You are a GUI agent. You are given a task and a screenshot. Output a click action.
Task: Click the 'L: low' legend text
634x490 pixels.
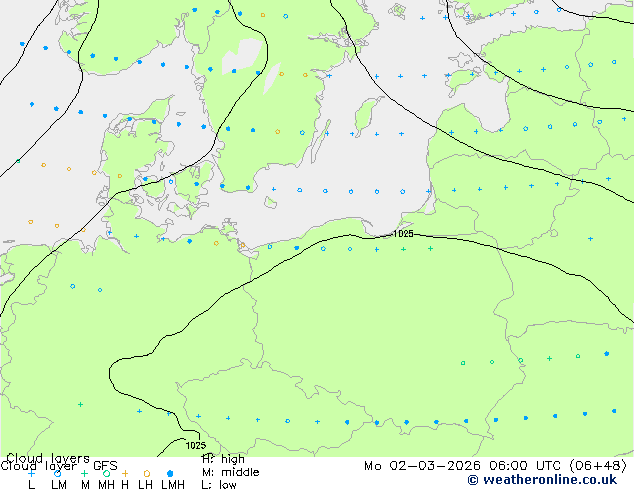(x=219, y=485)
